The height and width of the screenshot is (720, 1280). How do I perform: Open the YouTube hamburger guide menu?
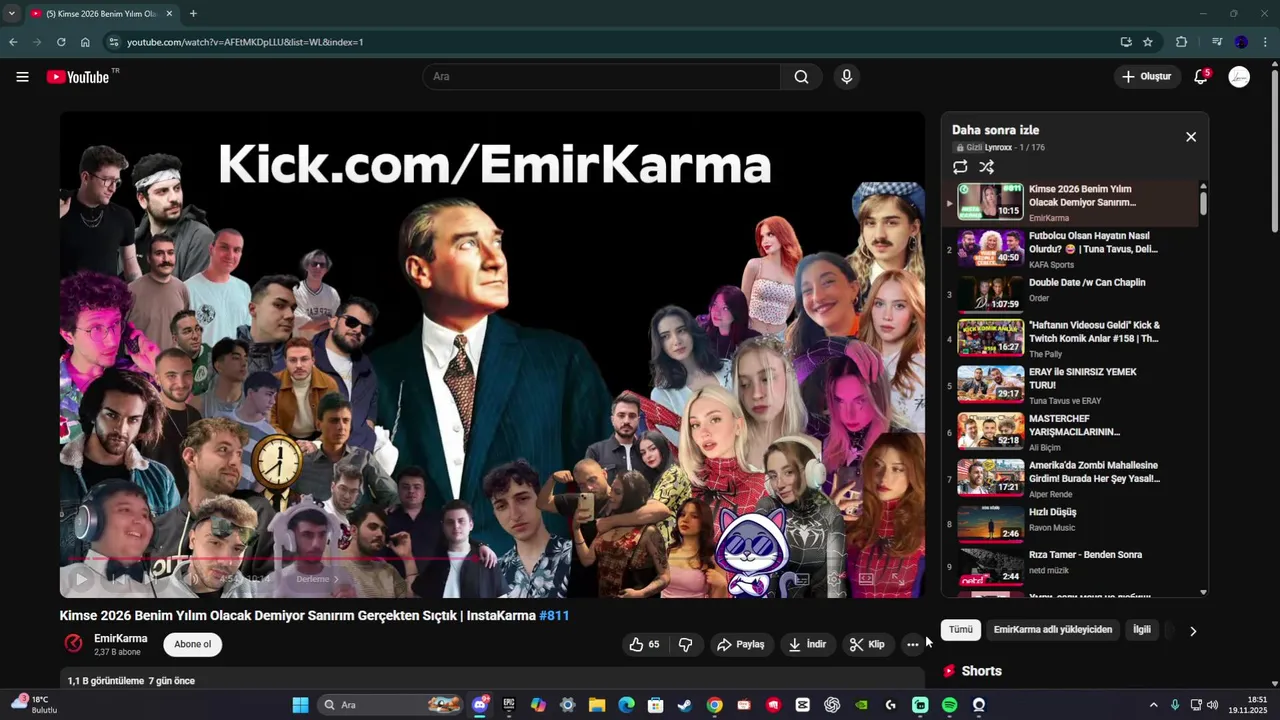(22, 77)
